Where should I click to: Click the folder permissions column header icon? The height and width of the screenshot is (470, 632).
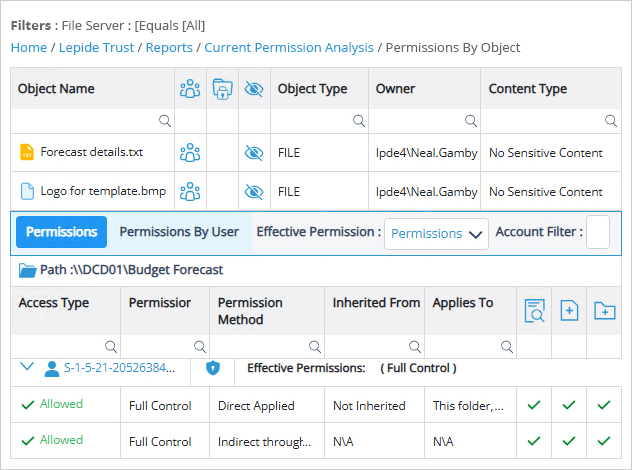pos(222,88)
